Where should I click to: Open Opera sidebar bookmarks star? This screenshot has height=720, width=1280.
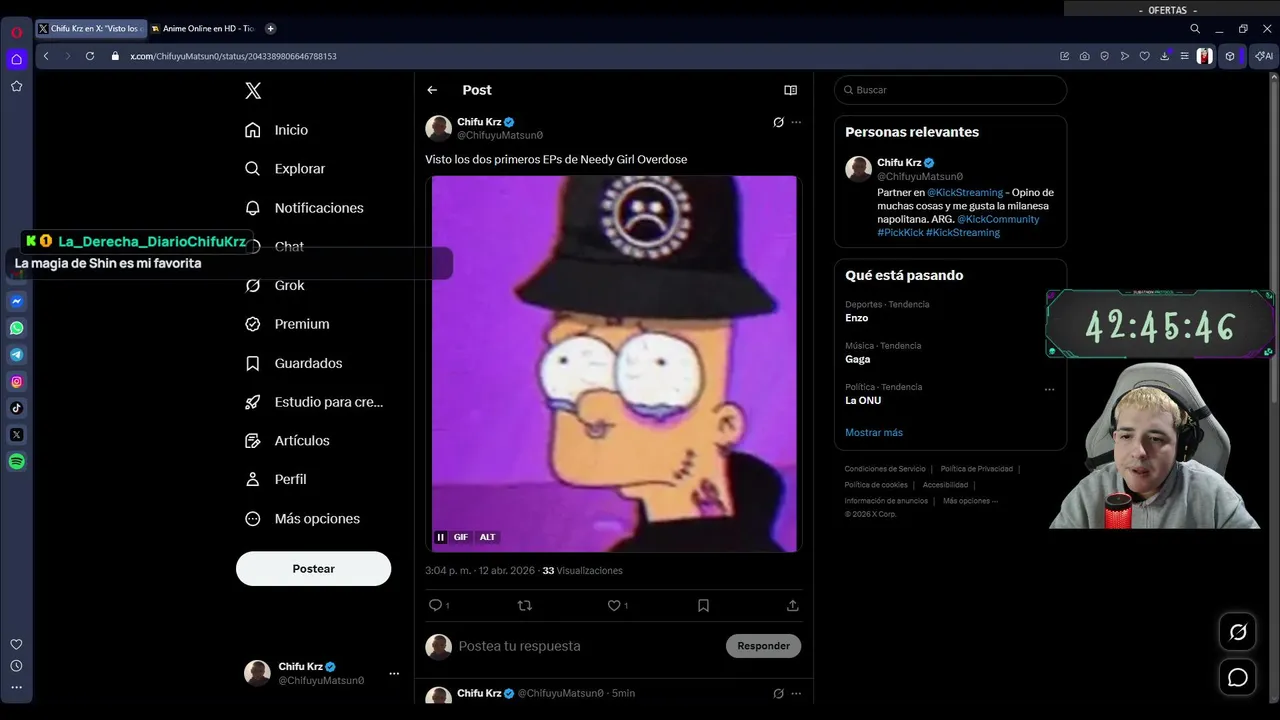pos(16,86)
